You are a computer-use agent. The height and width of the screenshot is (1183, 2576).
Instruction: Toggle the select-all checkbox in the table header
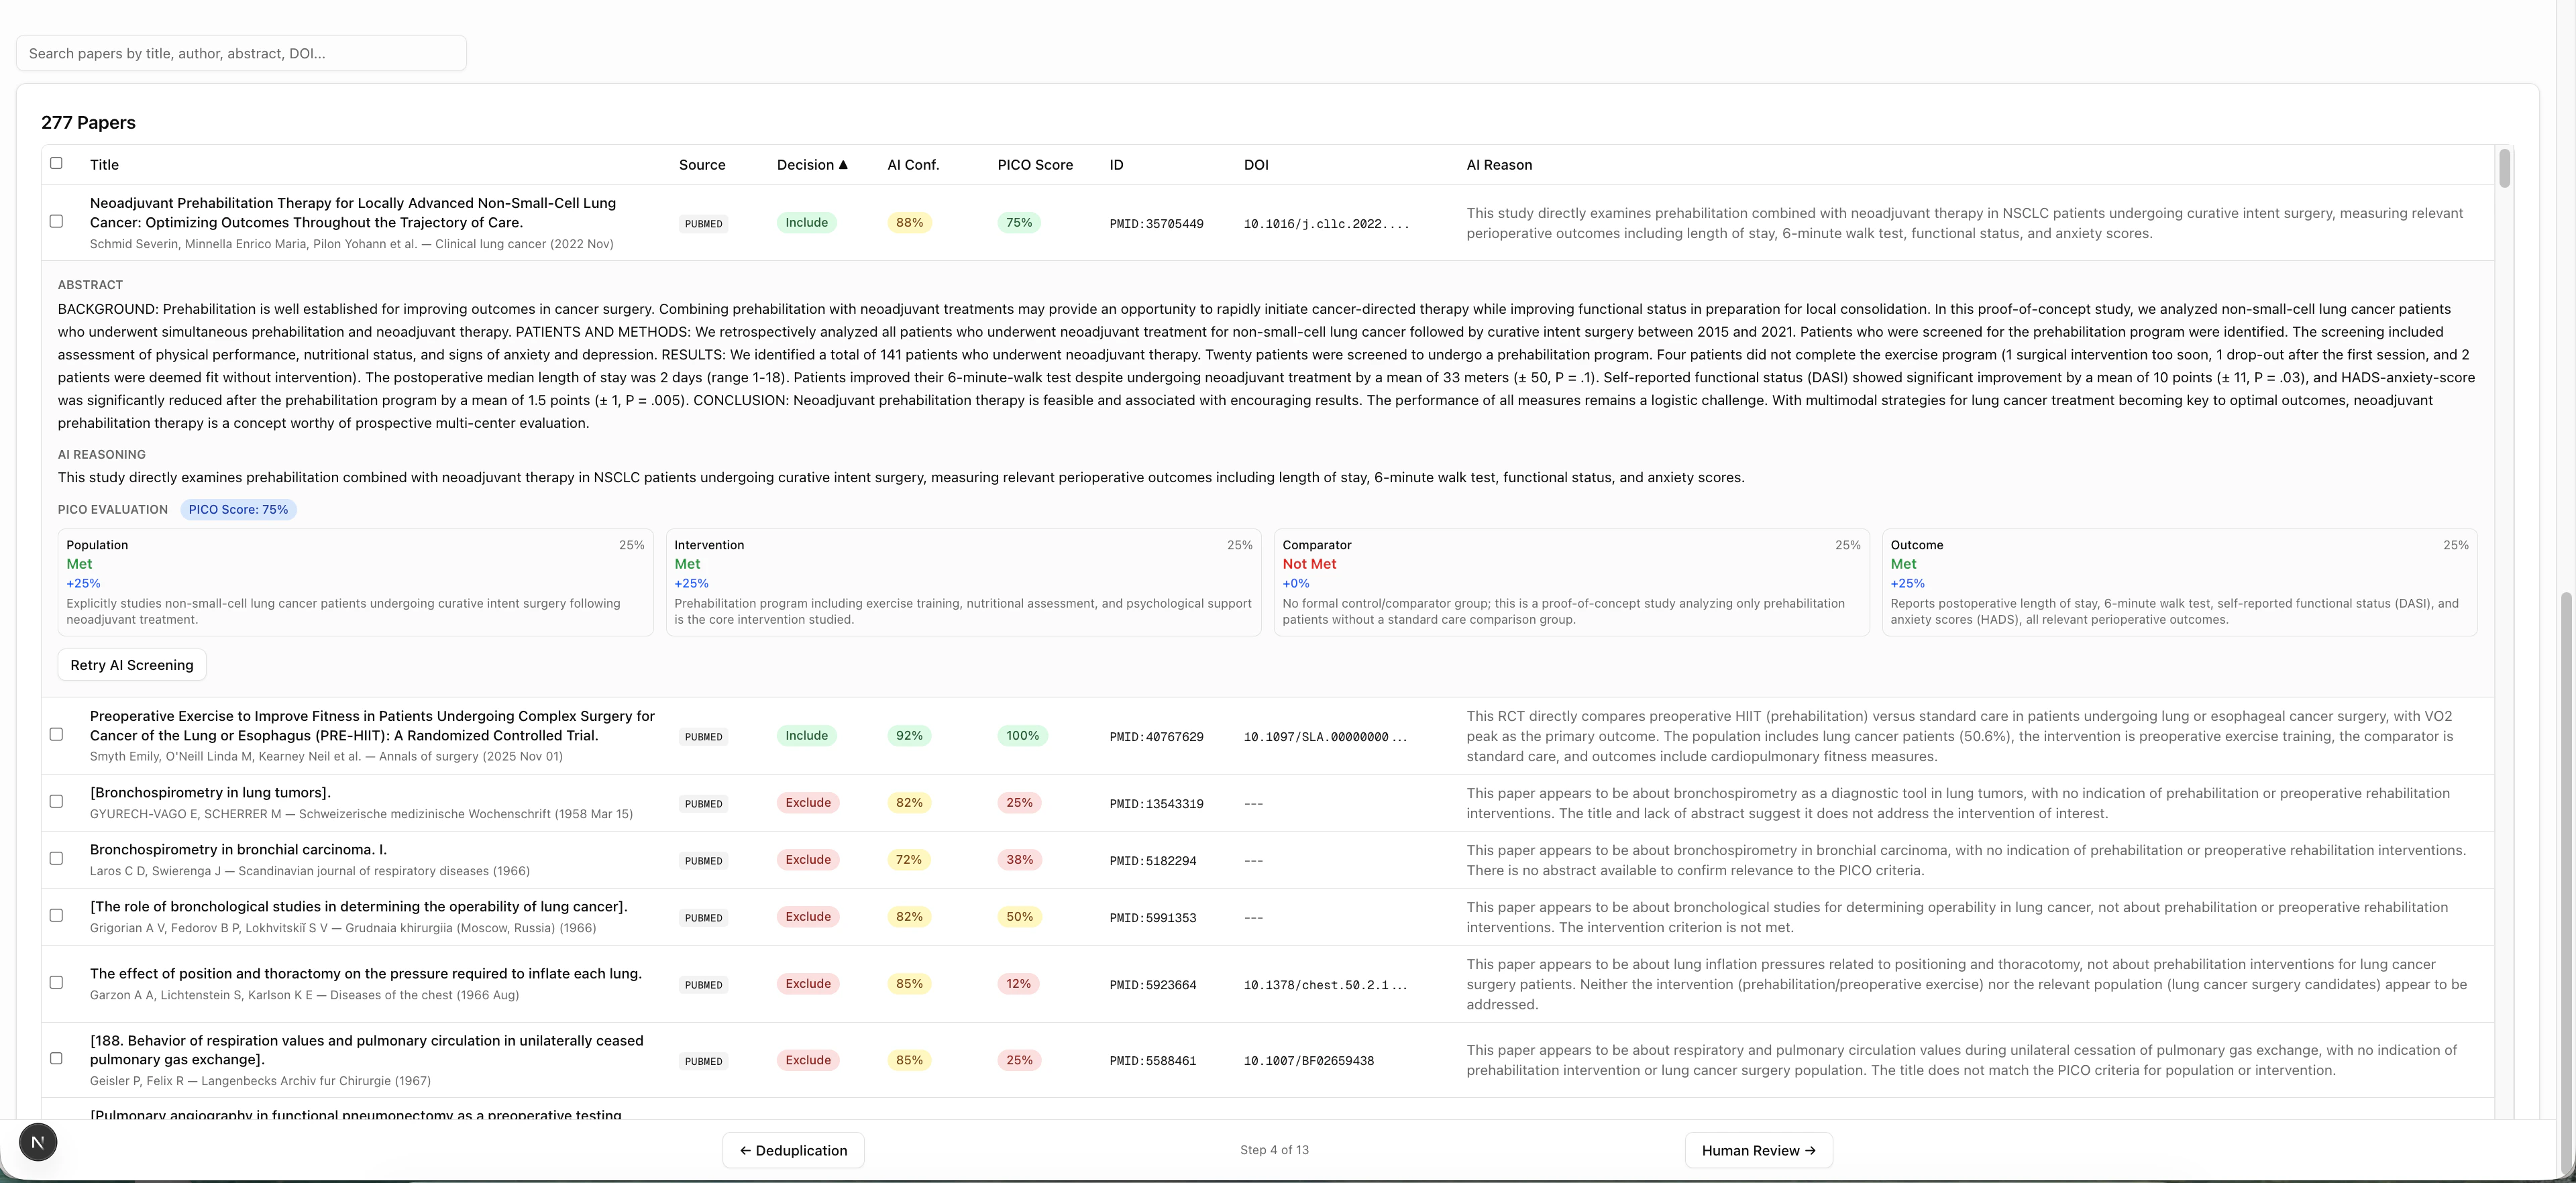pos(56,163)
